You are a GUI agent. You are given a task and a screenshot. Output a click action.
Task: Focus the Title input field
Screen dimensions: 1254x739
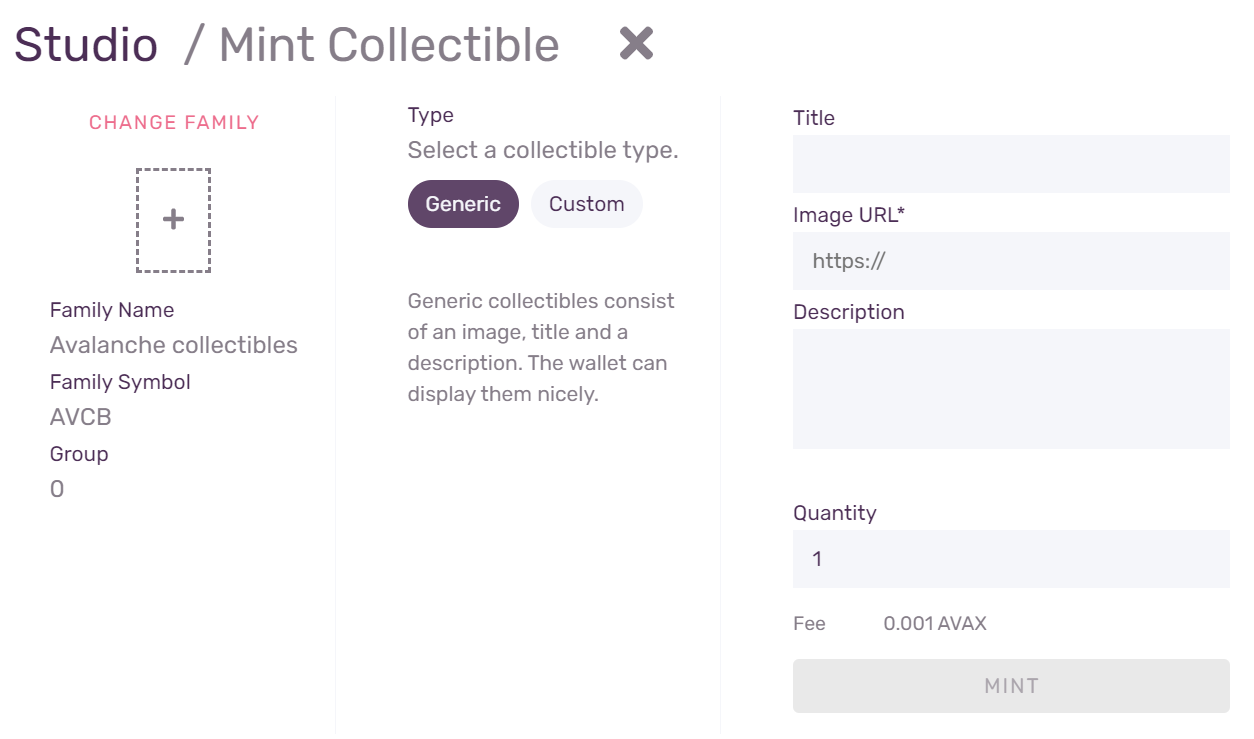1010,164
